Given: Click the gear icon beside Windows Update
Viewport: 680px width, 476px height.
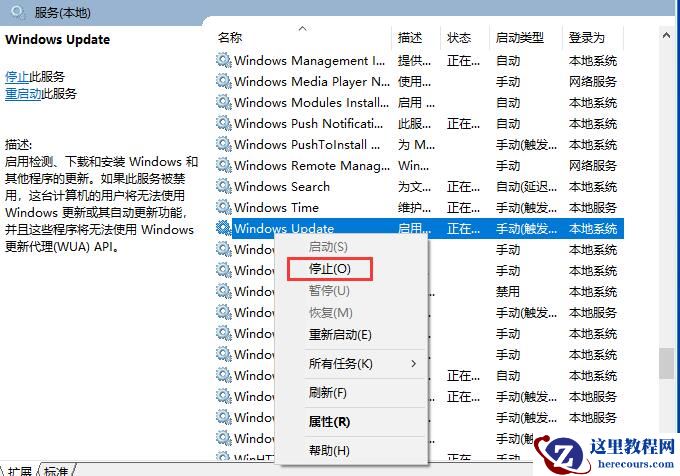Looking at the screenshot, I should pyautogui.click(x=224, y=228).
